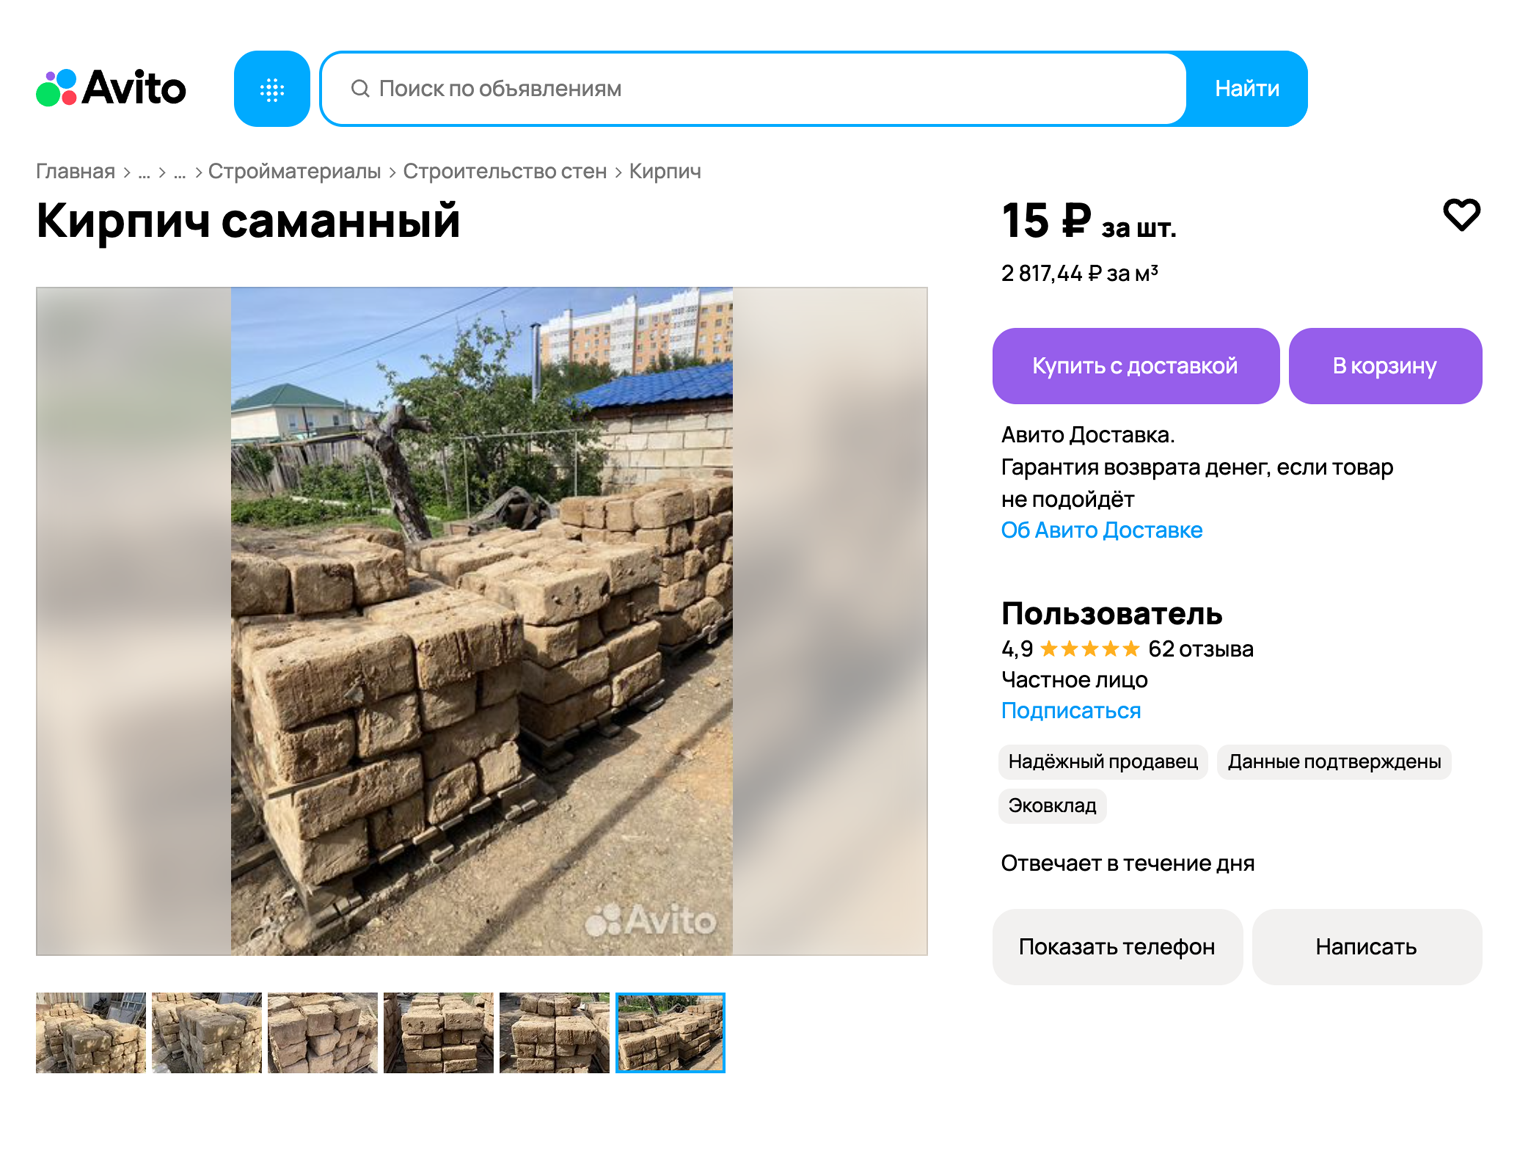The image size is (1520, 1151).
Task: View the 62 отзыва reviews
Action: [x=1201, y=649]
